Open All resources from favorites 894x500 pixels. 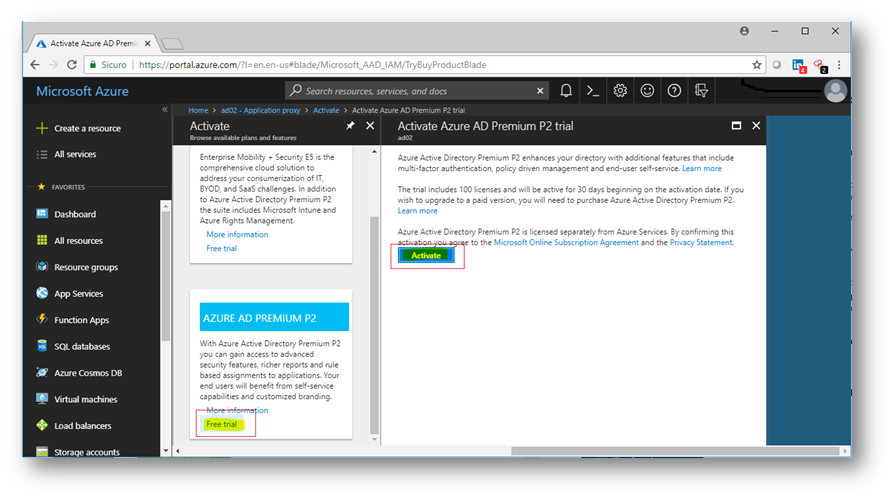[78, 241]
